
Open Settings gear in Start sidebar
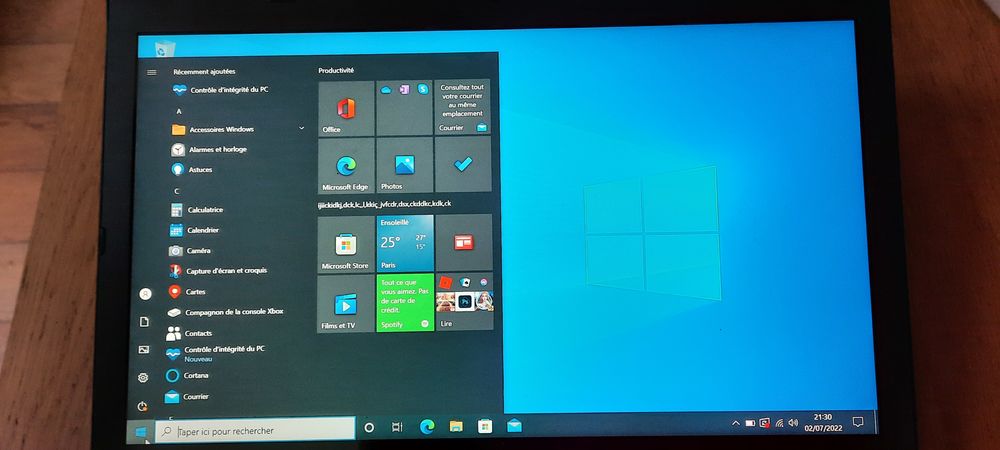tap(143, 377)
